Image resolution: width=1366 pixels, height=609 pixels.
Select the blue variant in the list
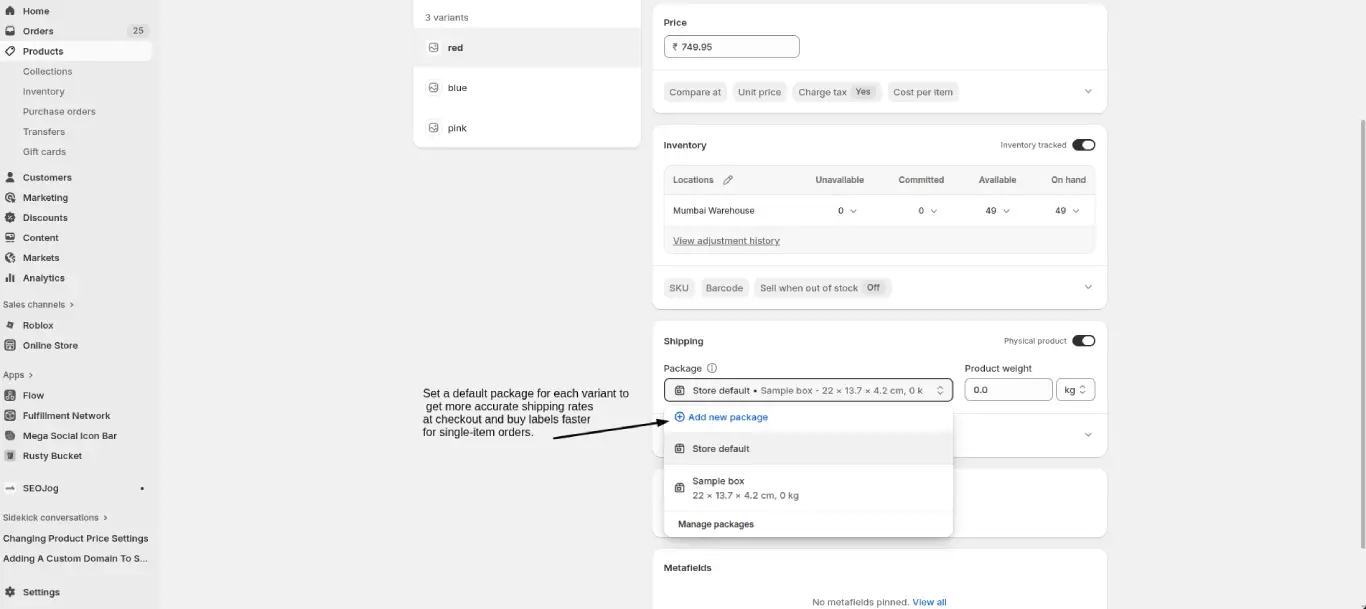[456, 87]
